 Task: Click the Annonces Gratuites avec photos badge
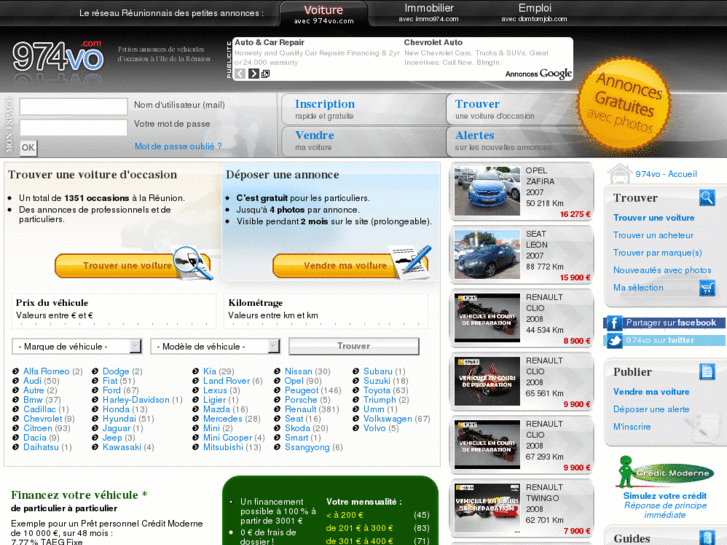(624, 103)
